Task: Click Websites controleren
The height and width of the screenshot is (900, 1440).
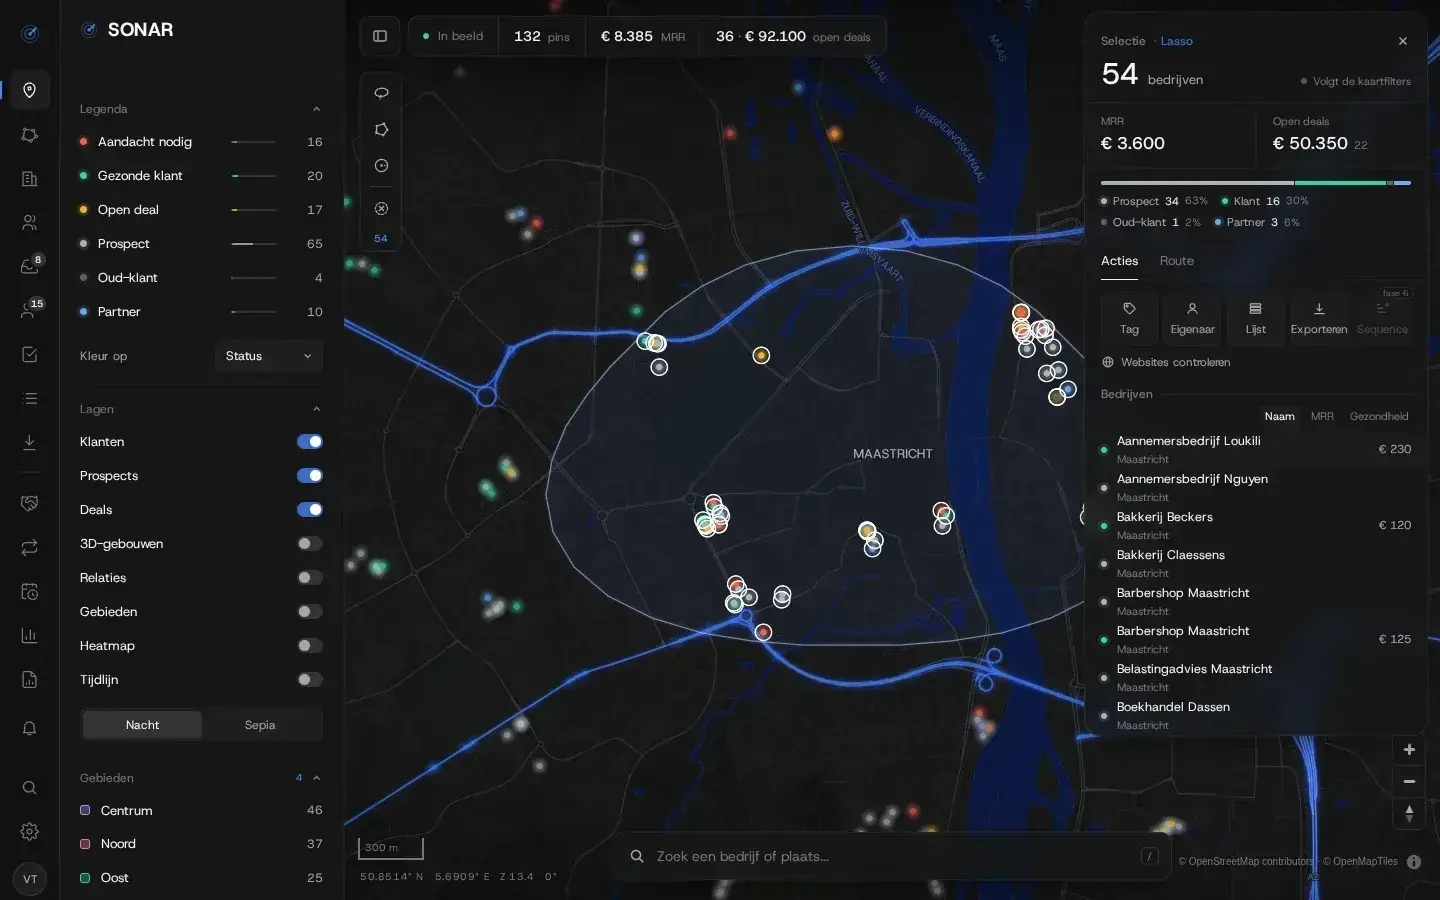Action: [1166, 362]
